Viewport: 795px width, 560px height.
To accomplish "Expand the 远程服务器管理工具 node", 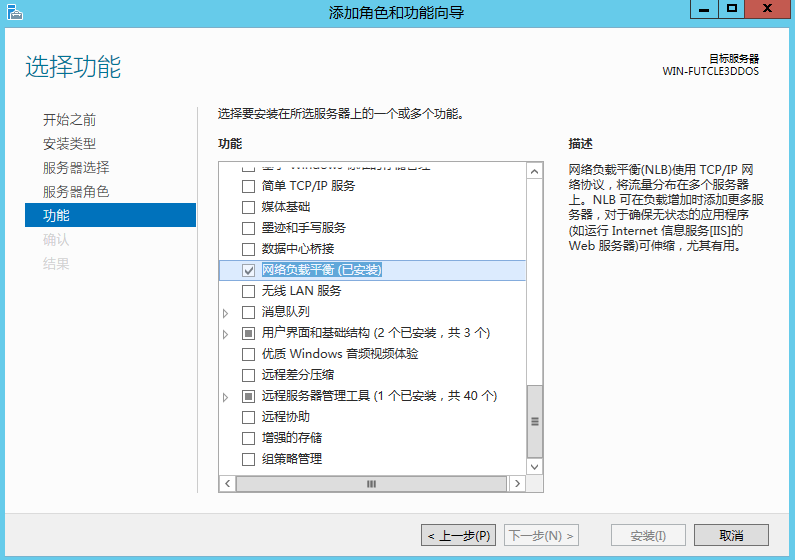I will pos(226,397).
